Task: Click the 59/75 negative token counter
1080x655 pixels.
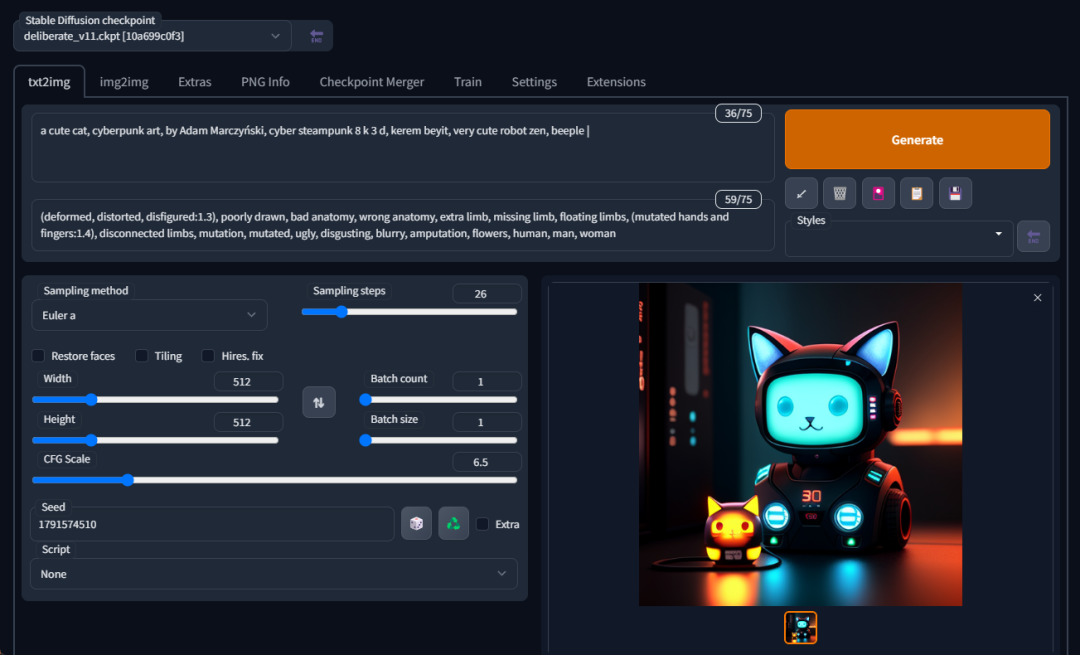Action: [x=738, y=199]
